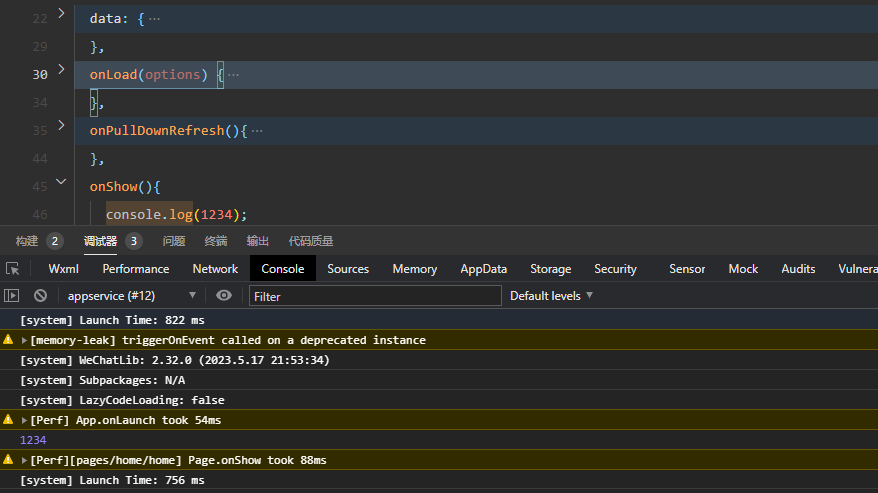
Task: Click the Launch Time: 822 ms log entry
Action: (x=112, y=320)
